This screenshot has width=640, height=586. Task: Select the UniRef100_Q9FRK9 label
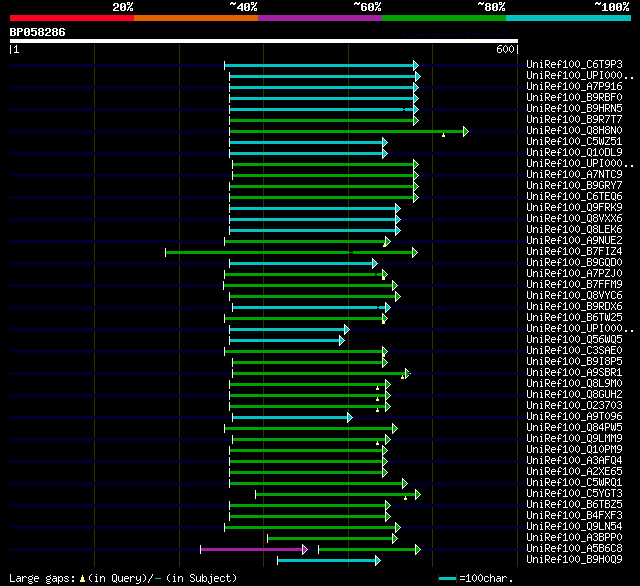coord(574,208)
